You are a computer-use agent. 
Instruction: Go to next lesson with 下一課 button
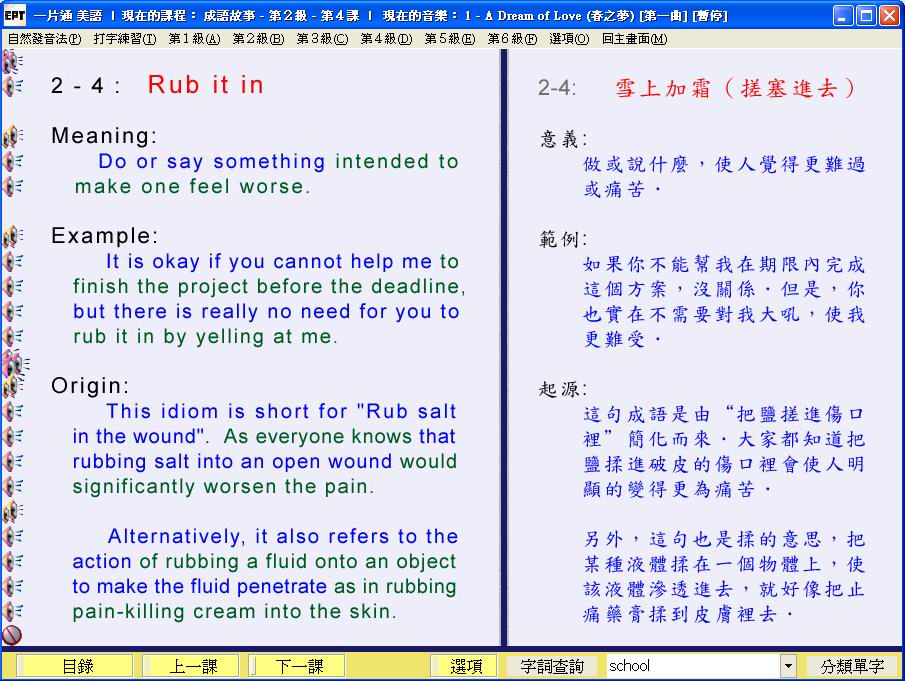298,666
